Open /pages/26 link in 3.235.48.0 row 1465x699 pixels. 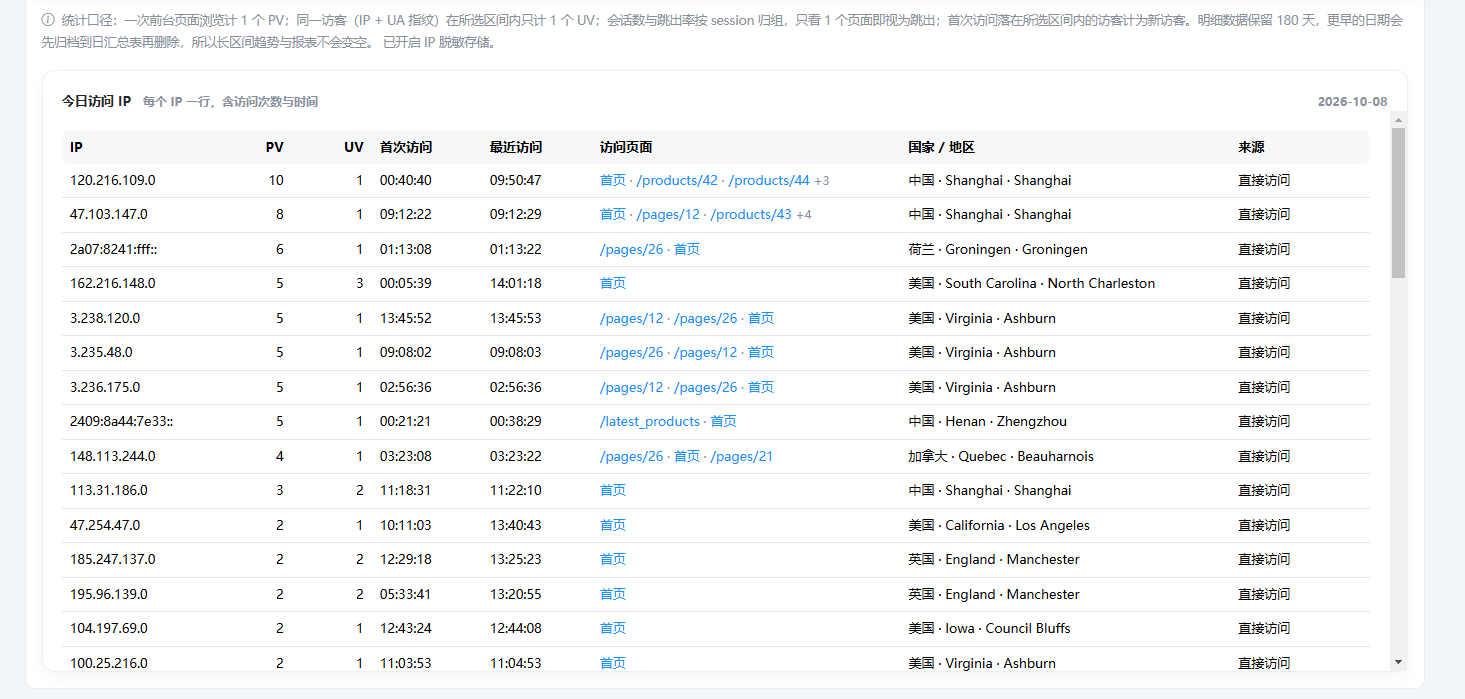[x=632, y=353]
